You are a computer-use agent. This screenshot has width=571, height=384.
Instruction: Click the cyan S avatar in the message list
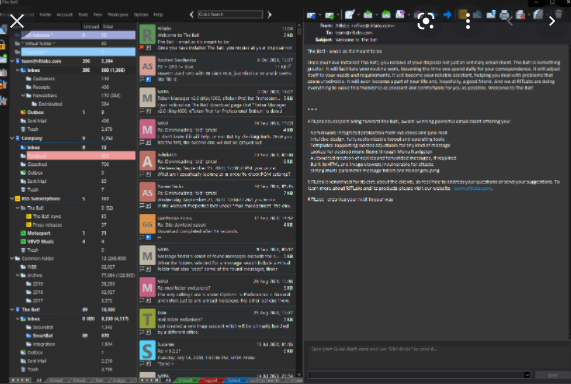click(147, 350)
